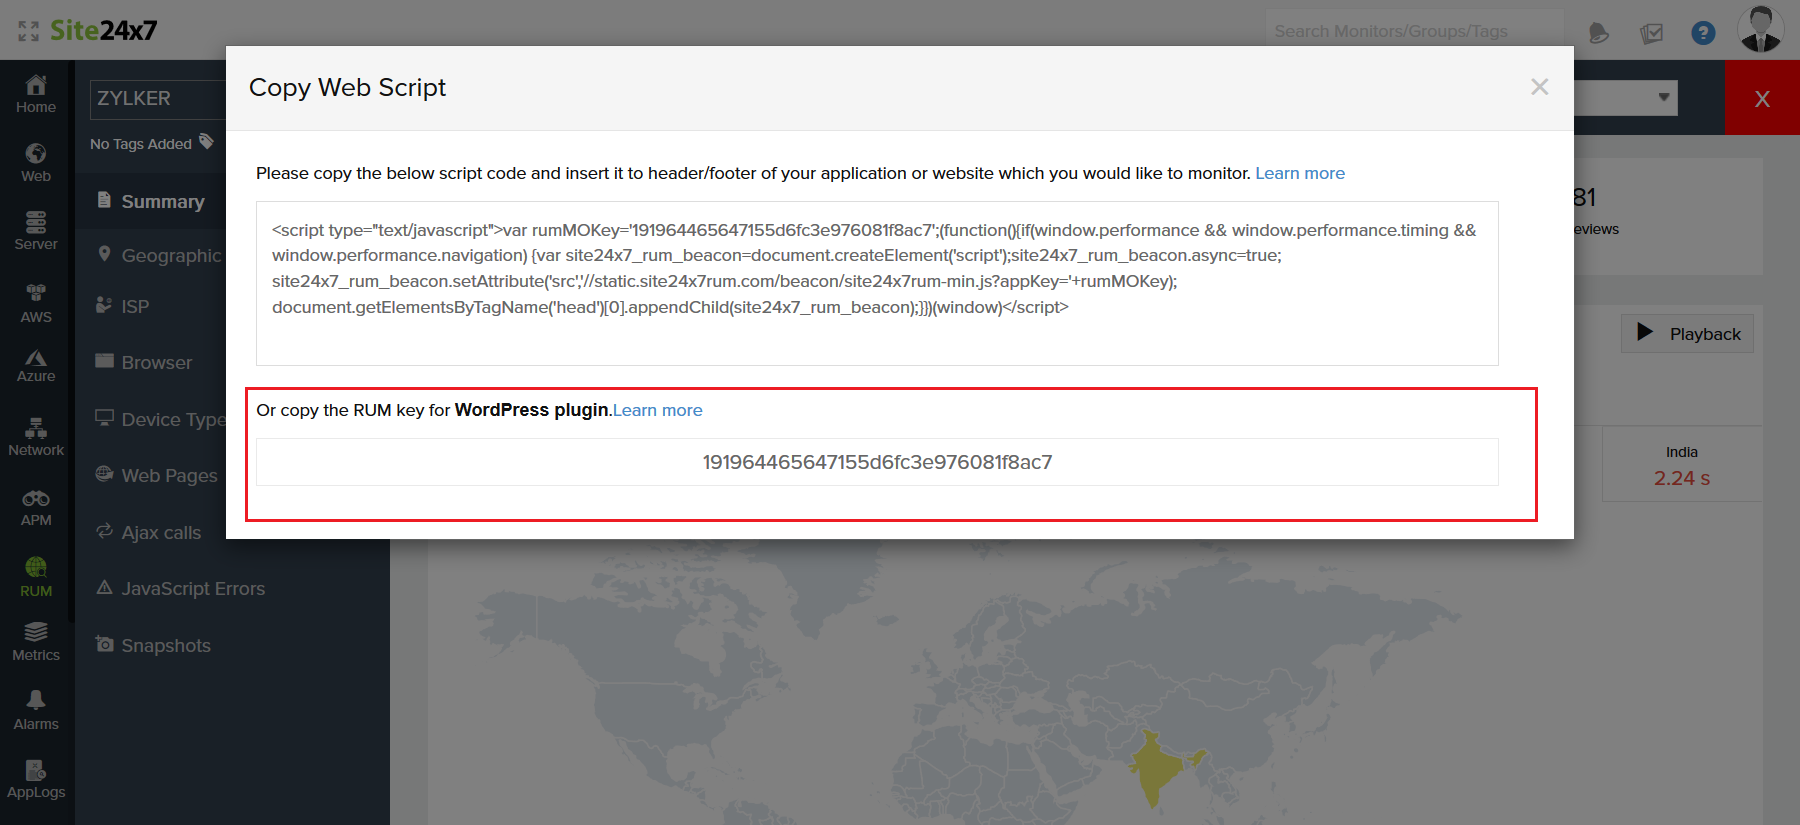Select the Browser menu item

tap(144, 362)
